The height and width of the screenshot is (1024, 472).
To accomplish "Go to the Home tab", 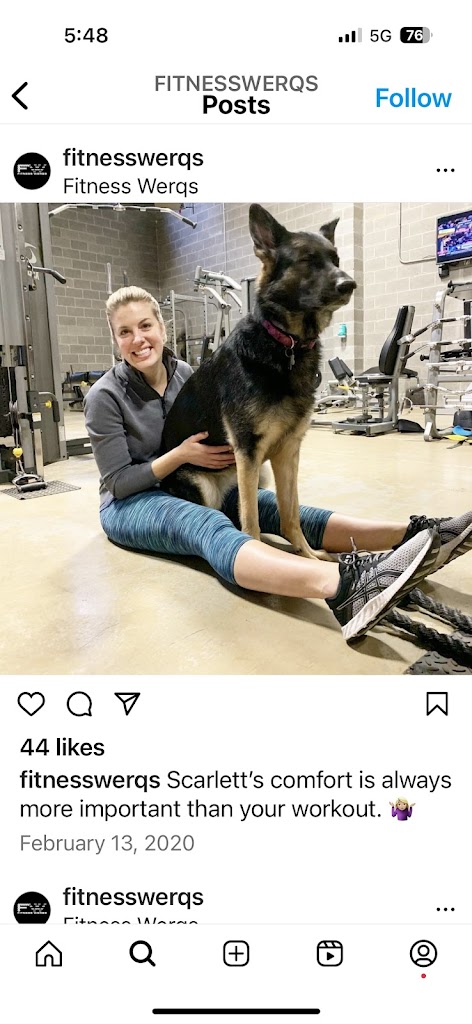I will [49, 954].
